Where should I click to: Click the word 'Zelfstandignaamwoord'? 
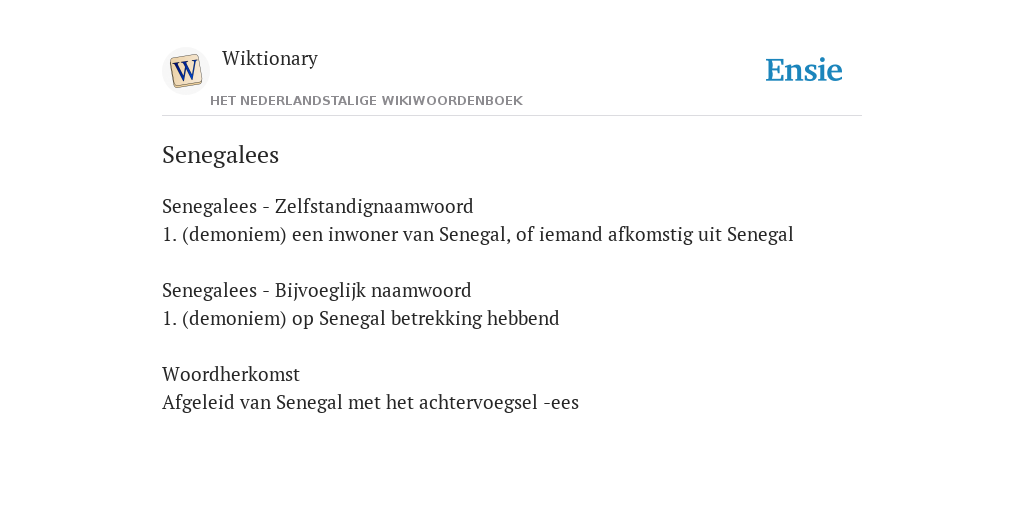[374, 206]
